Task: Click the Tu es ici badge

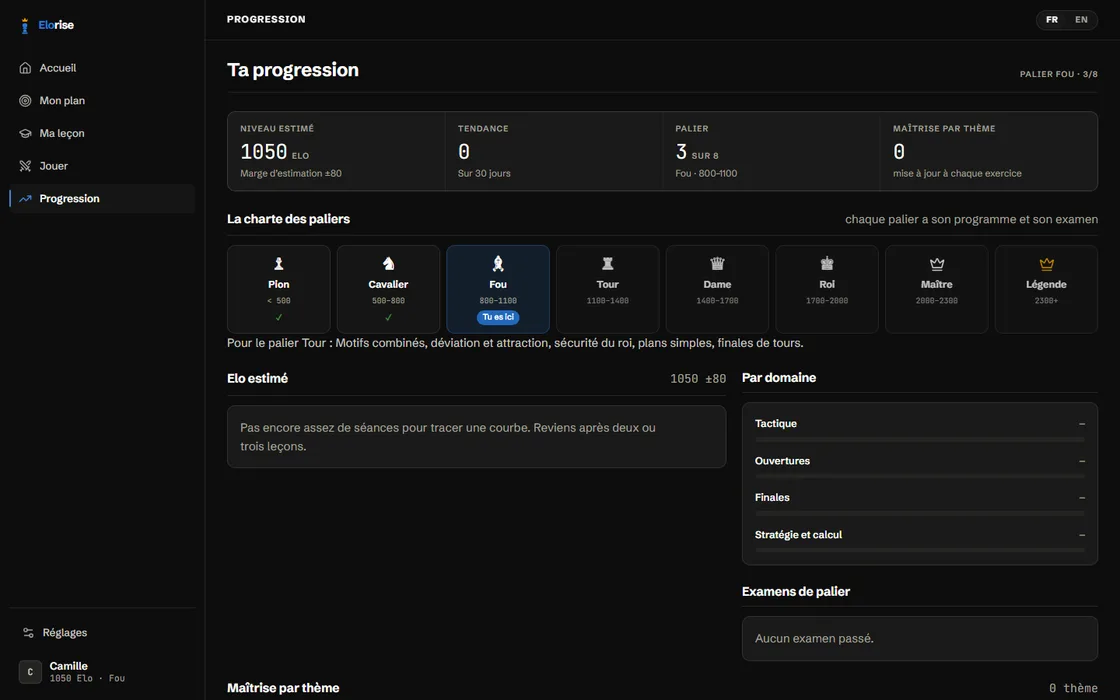Action: click(x=498, y=317)
